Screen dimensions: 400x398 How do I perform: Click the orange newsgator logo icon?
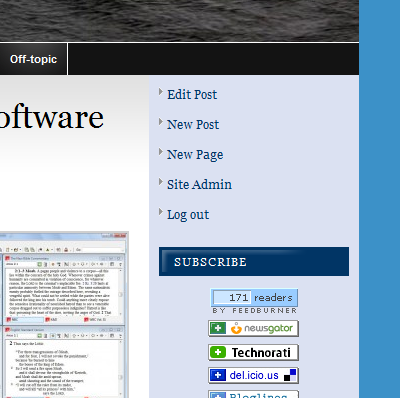[x=236, y=328]
